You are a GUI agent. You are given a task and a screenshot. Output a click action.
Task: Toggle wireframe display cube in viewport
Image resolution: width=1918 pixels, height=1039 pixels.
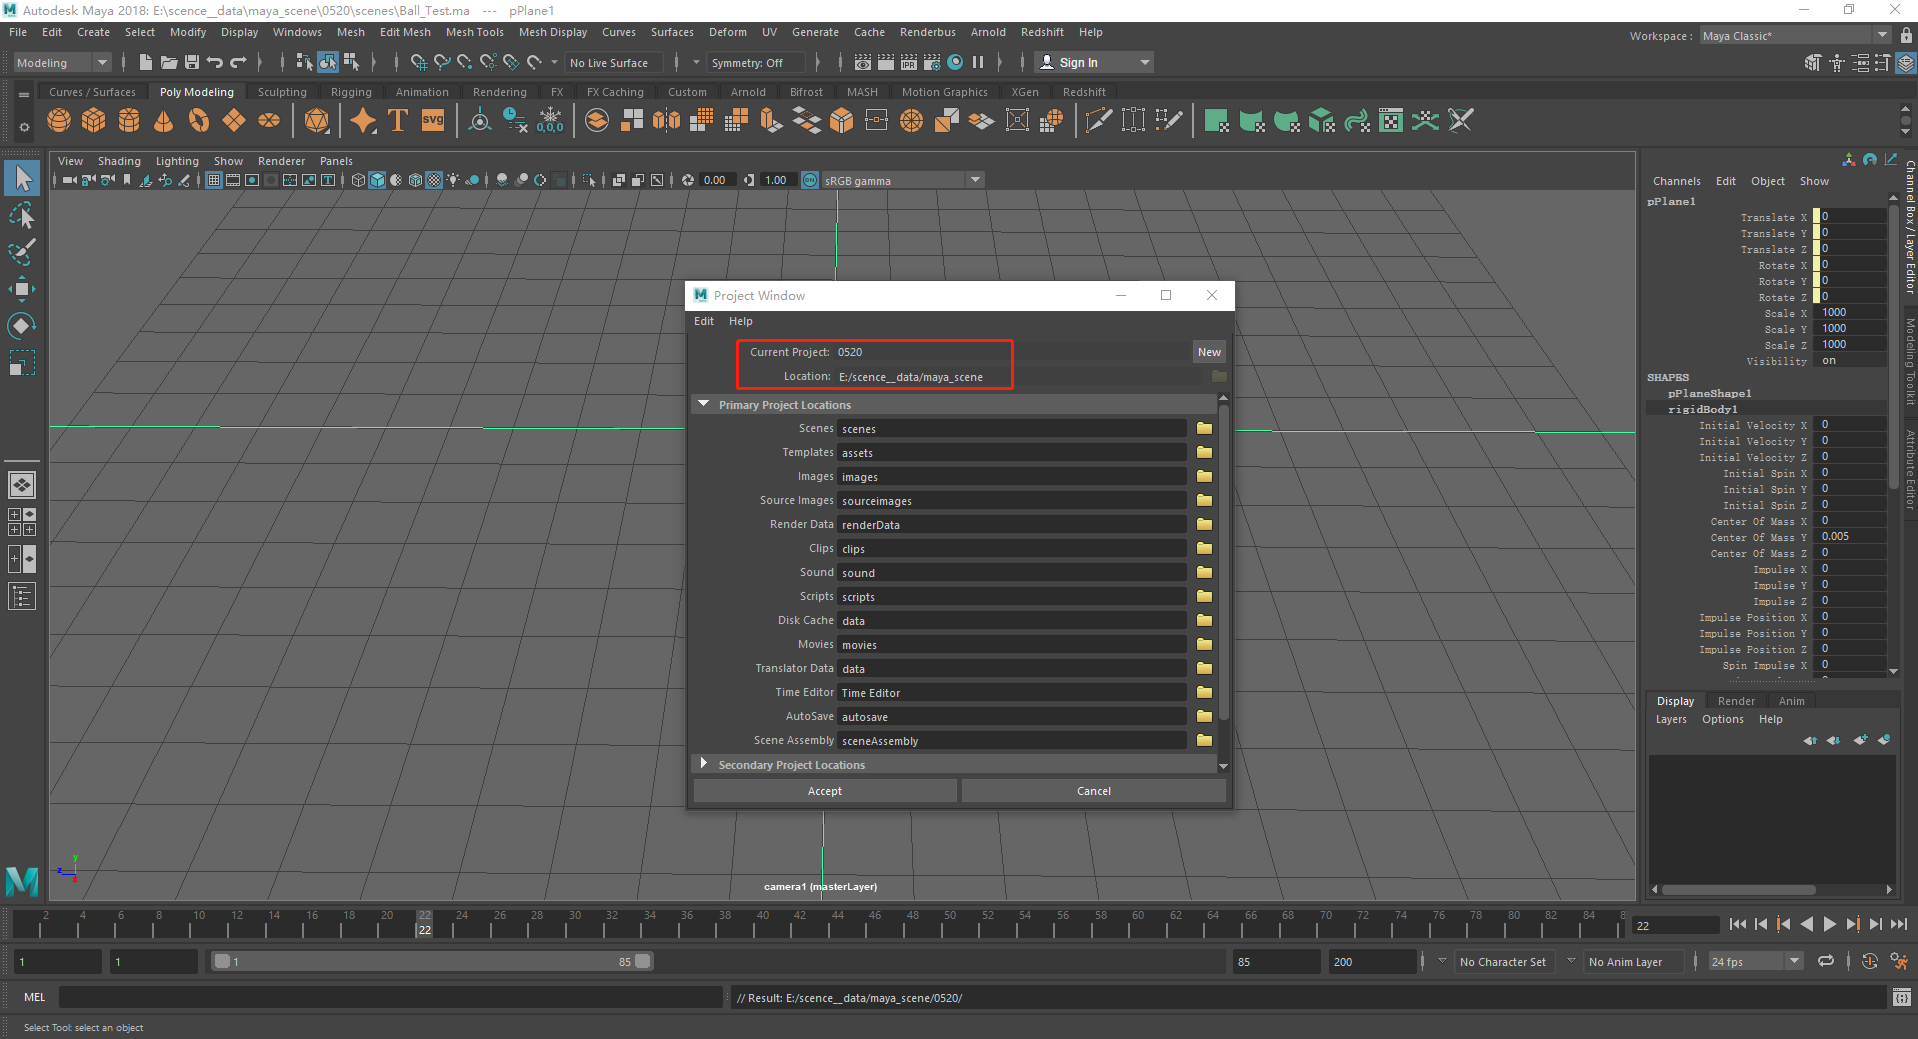point(358,180)
